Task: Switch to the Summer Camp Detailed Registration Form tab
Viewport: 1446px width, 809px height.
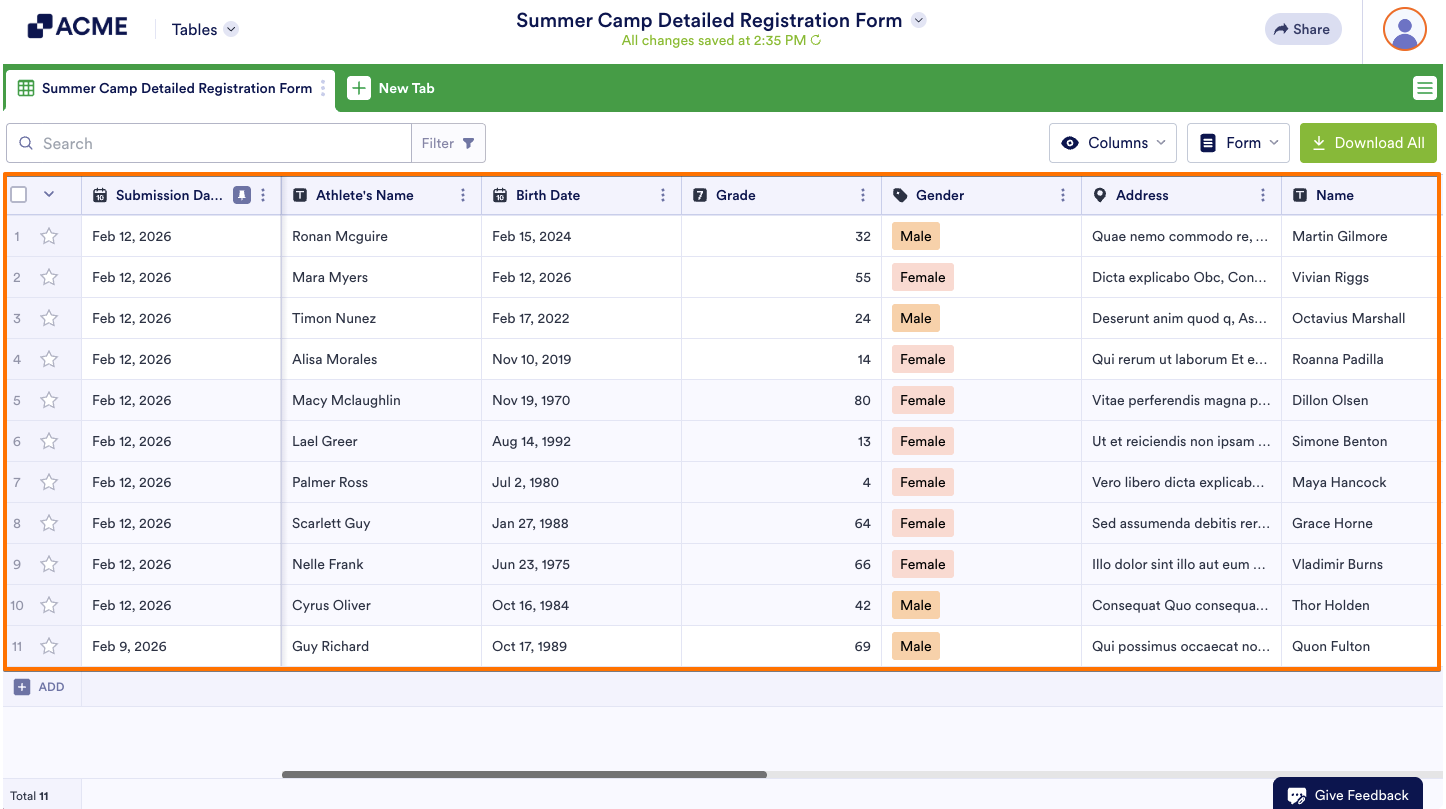Action: (165, 88)
